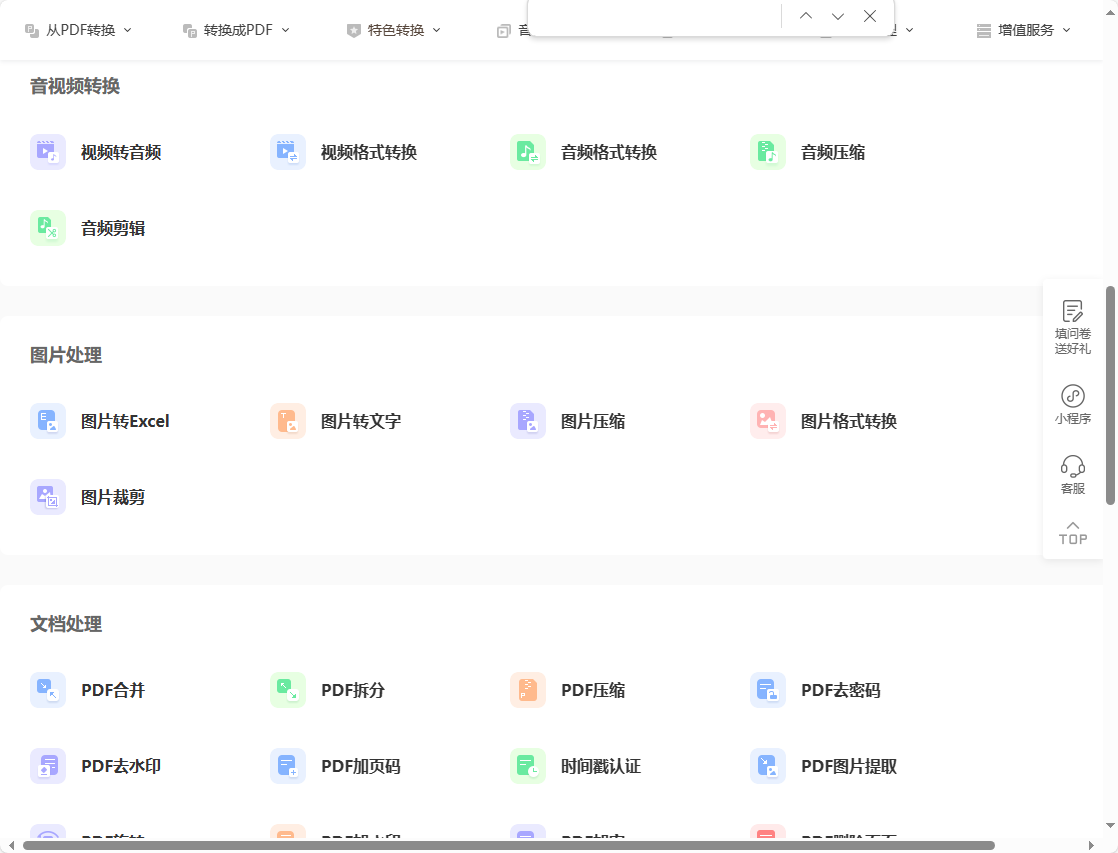Click the 视频转音频 icon
The width and height of the screenshot is (1118, 853).
48,152
